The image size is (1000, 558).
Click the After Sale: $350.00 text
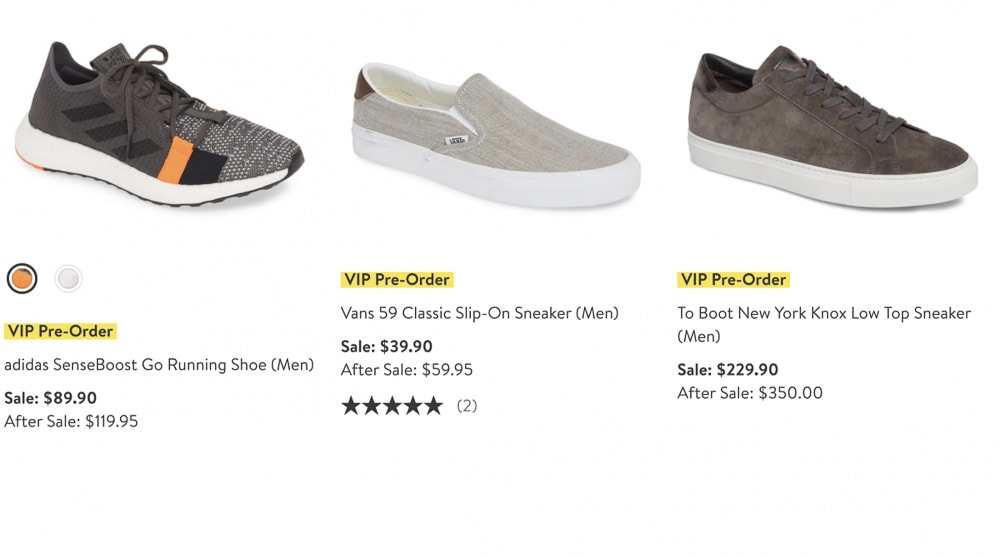click(x=750, y=393)
